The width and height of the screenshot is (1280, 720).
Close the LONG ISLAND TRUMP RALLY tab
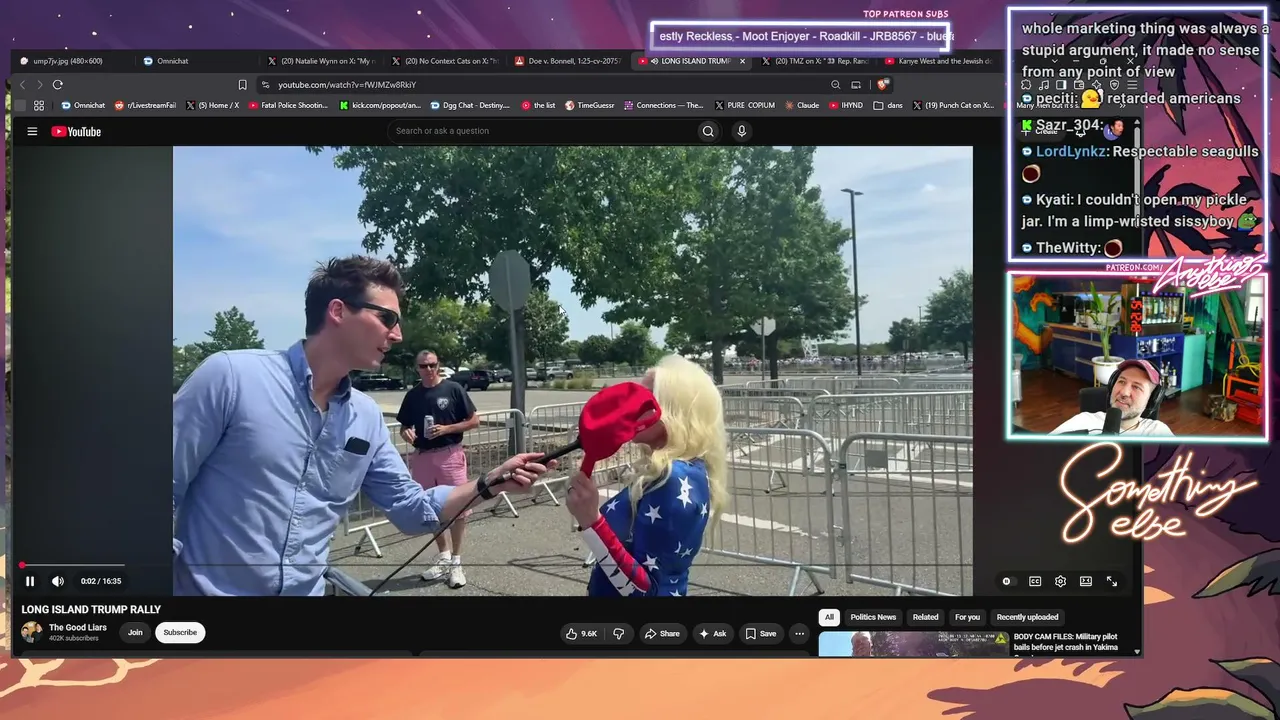tap(742, 61)
